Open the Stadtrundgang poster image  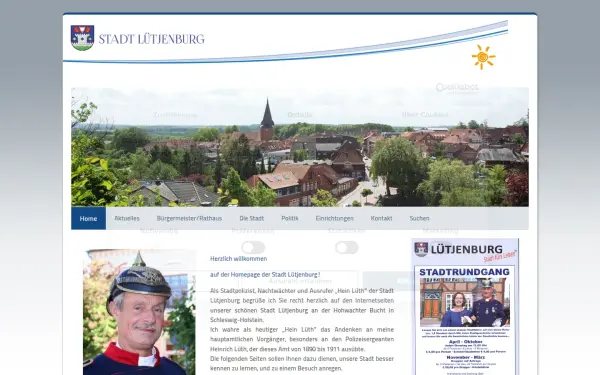(465, 307)
